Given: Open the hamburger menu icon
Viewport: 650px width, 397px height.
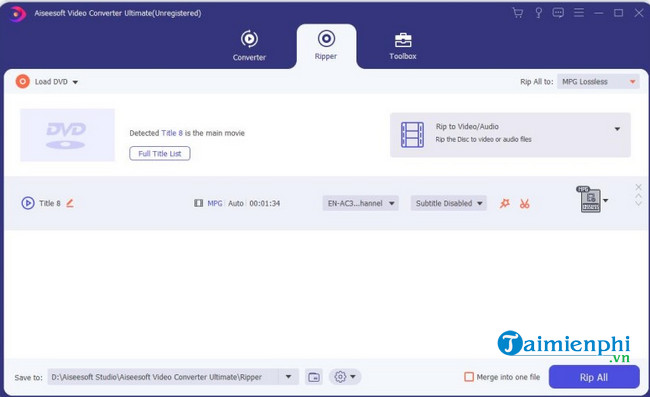Looking at the screenshot, I should click(x=579, y=13).
